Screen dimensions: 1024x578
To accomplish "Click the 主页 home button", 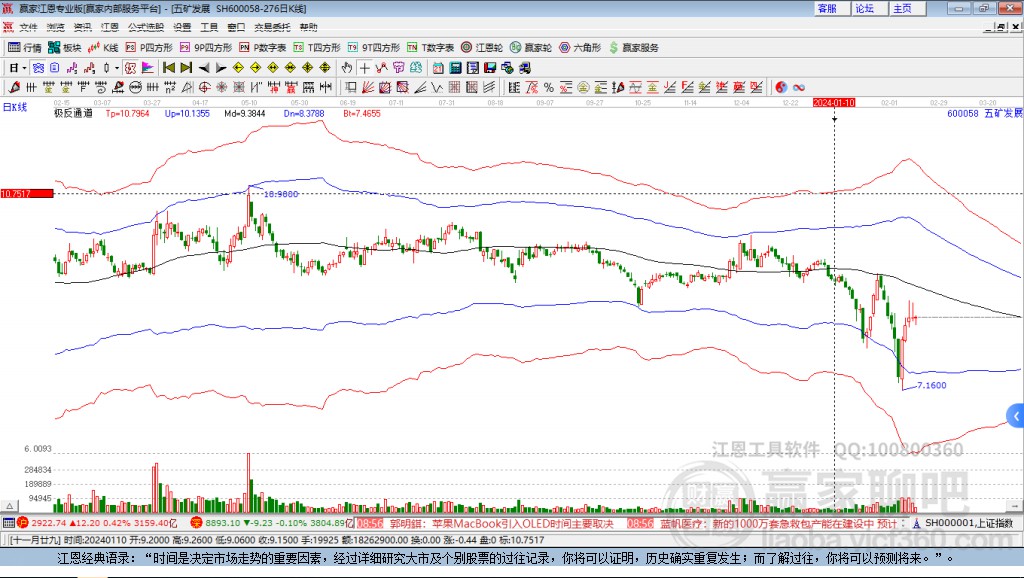I will 906,8.
